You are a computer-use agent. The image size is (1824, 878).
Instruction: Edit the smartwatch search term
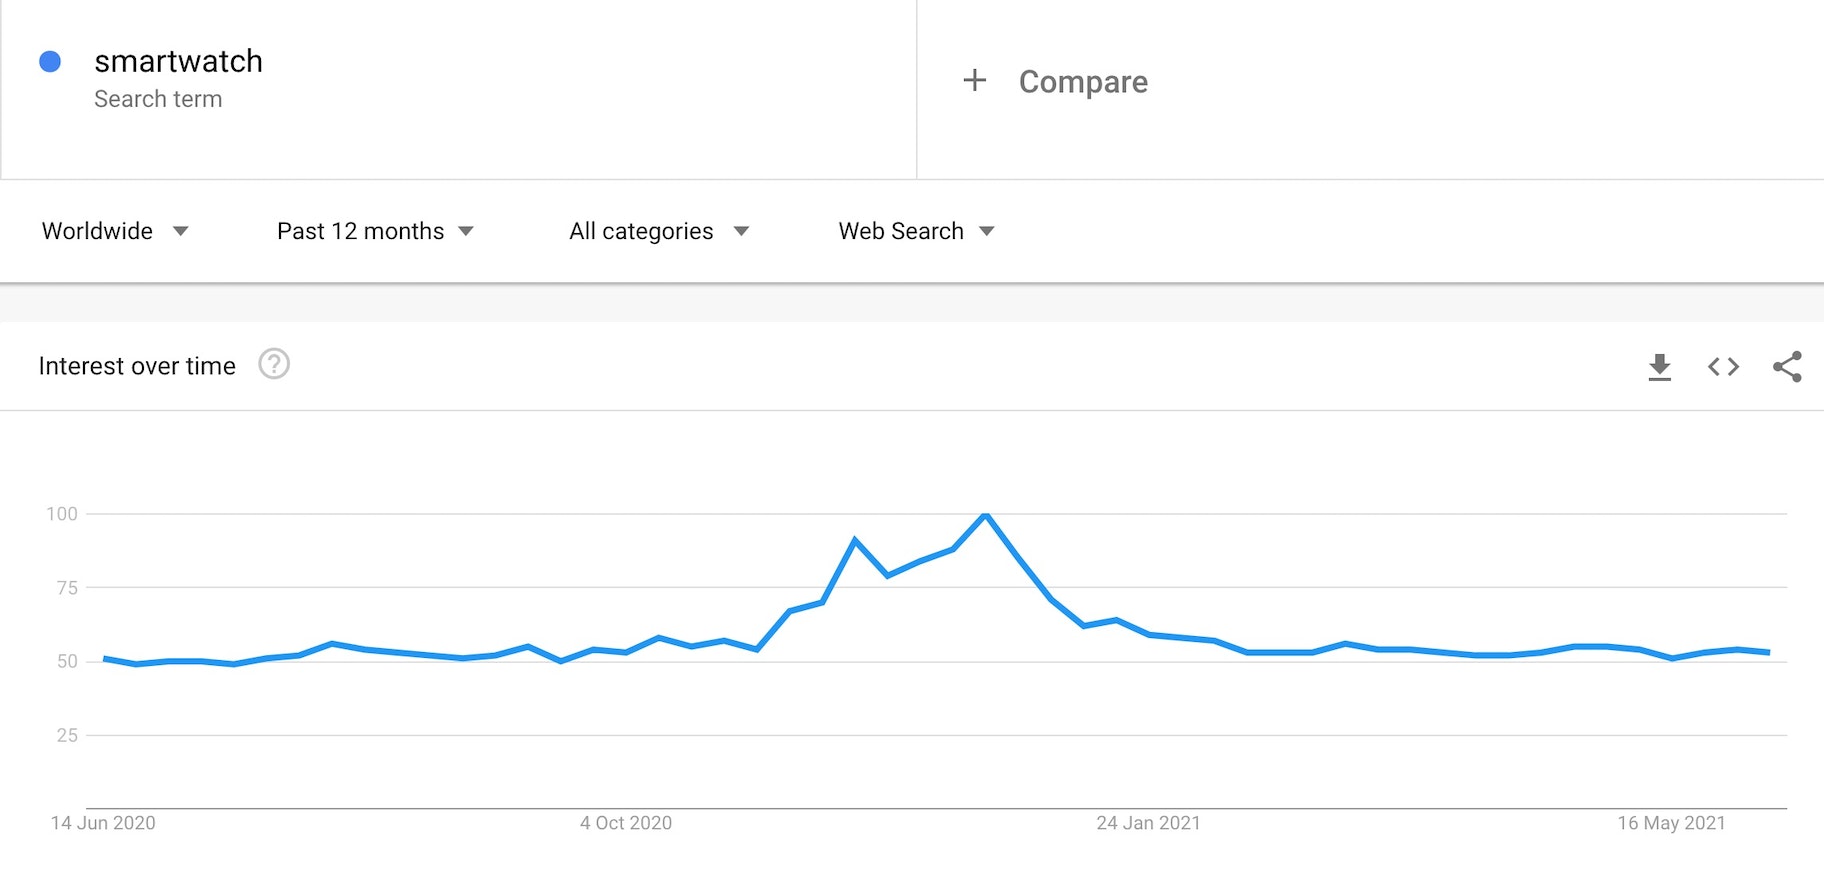pos(179,62)
